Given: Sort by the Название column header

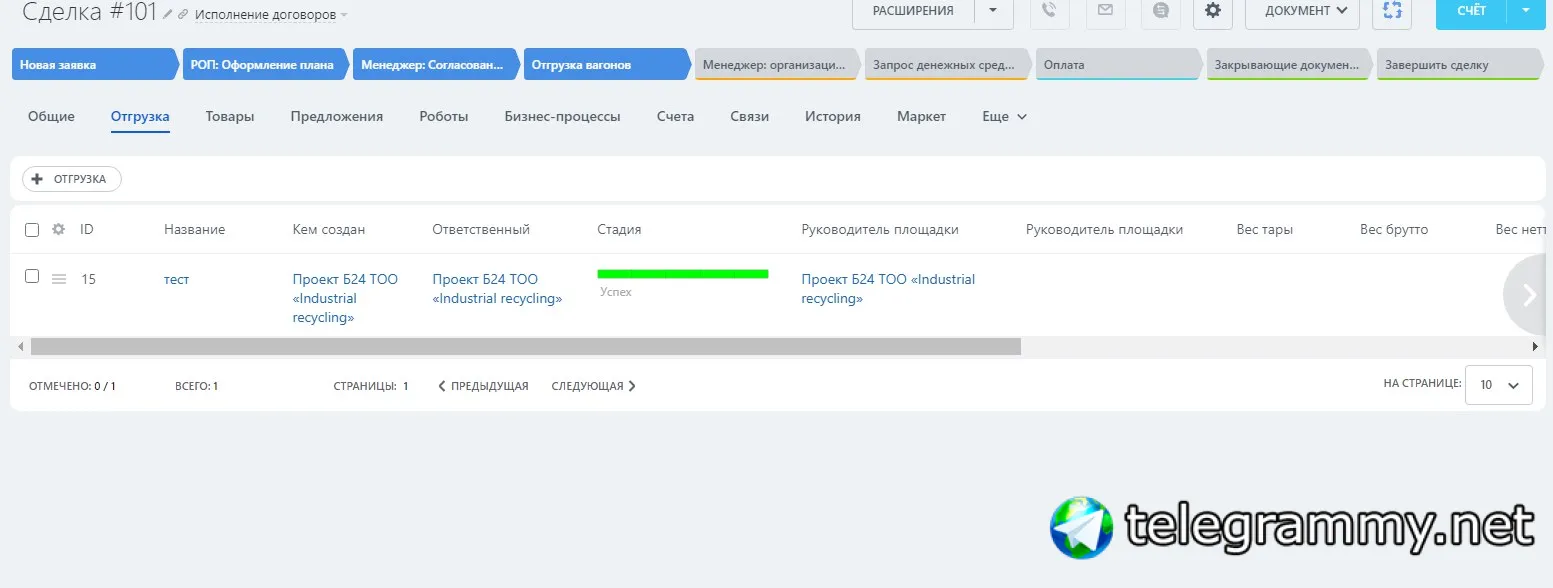Looking at the screenshot, I should [194, 229].
